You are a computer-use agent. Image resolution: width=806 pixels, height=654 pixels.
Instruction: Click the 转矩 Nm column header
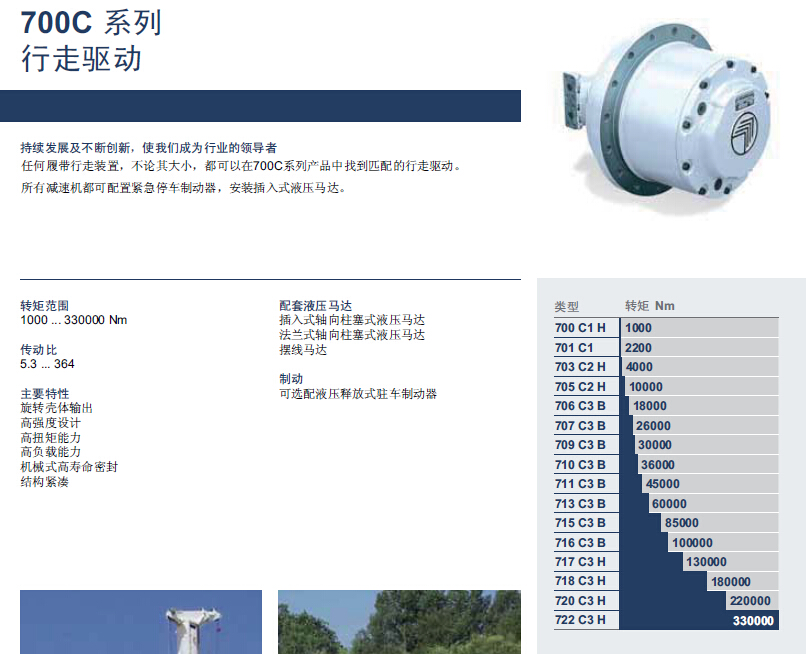coord(650,306)
